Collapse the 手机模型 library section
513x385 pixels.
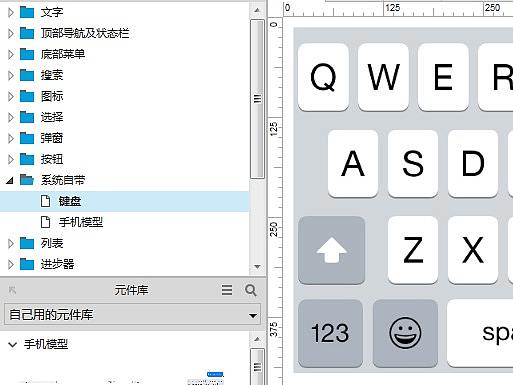pos(12,344)
